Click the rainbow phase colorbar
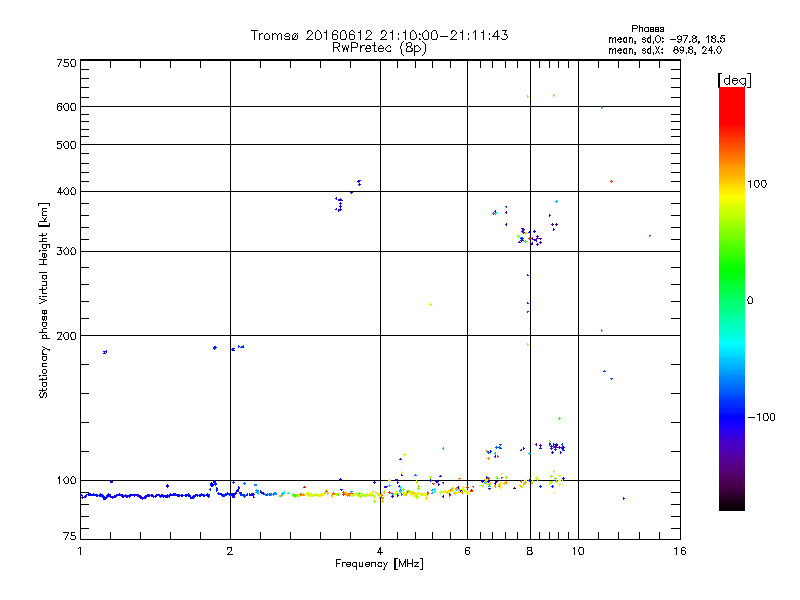 coord(732,298)
